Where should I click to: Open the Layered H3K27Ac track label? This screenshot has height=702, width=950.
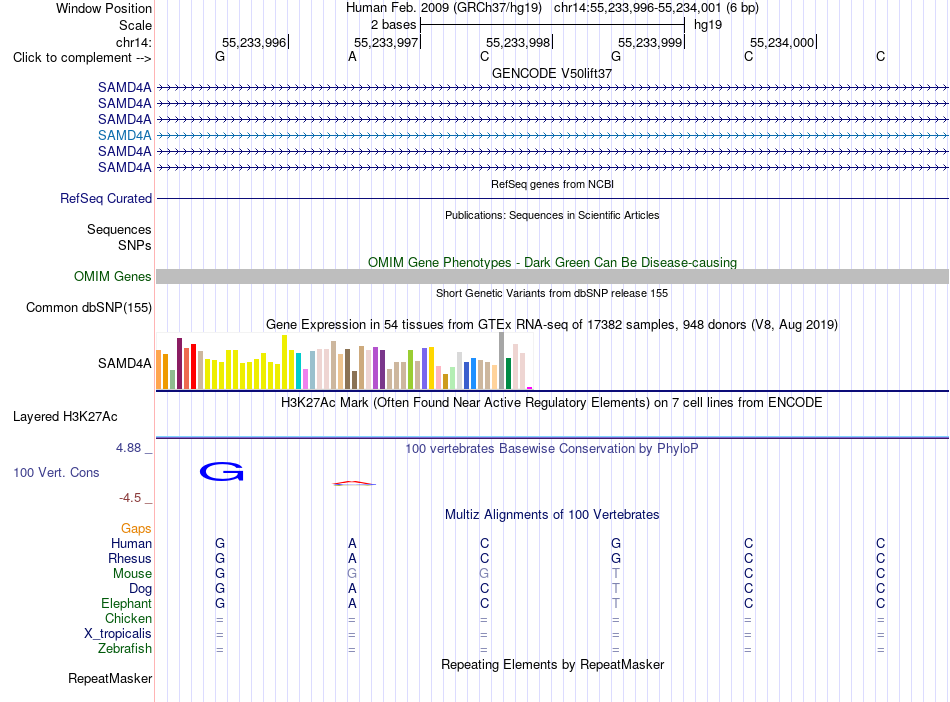65,417
